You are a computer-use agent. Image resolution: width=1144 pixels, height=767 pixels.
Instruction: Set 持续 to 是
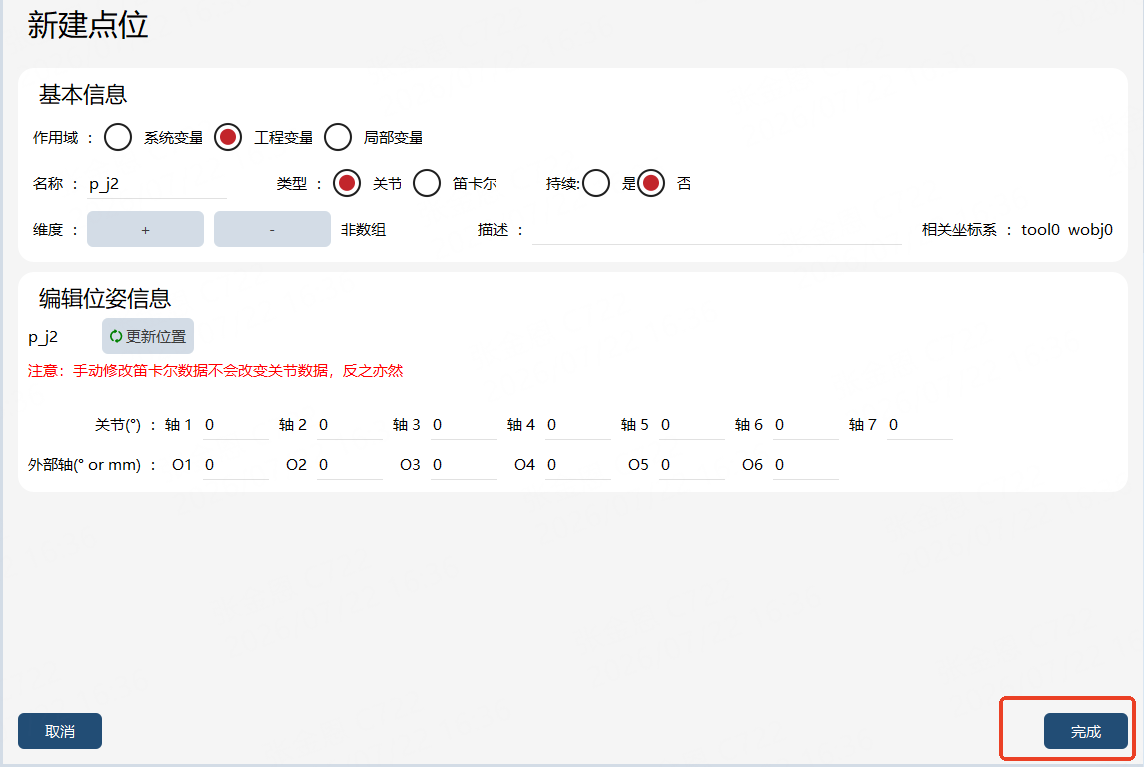click(596, 183)
